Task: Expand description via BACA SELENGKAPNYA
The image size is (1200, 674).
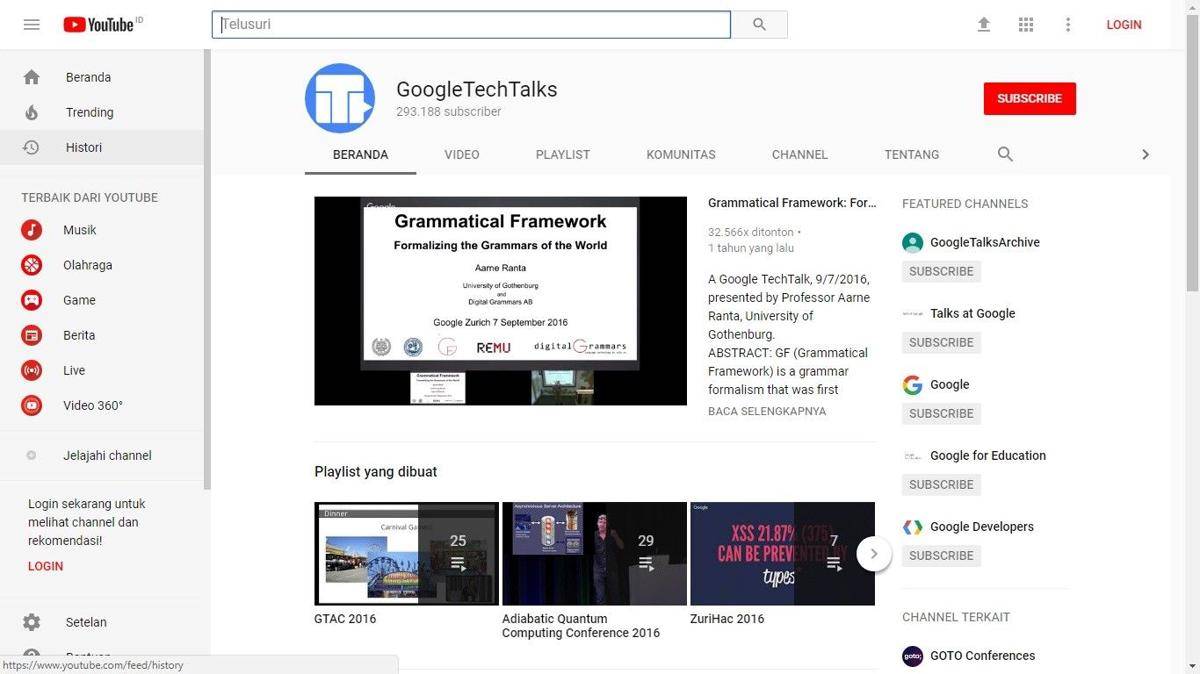Action: [x=767, y=411]
